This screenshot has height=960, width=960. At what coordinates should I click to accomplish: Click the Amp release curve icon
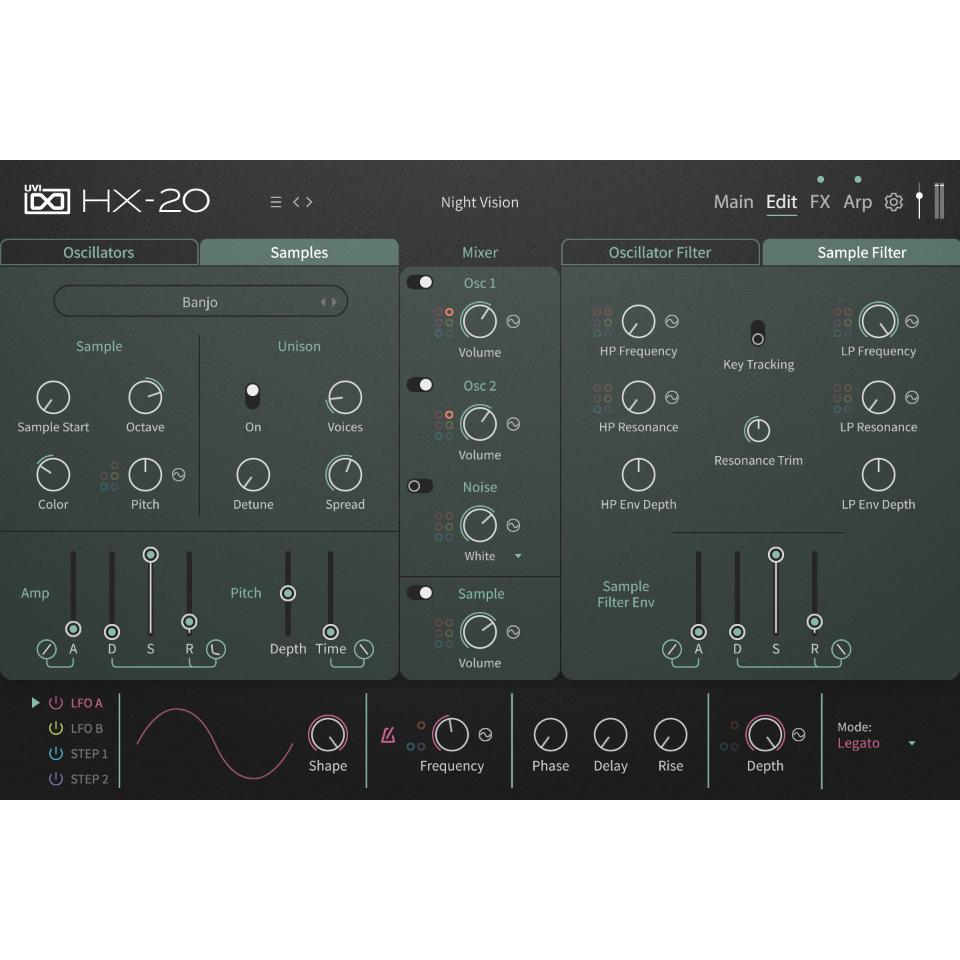point(216,649)
